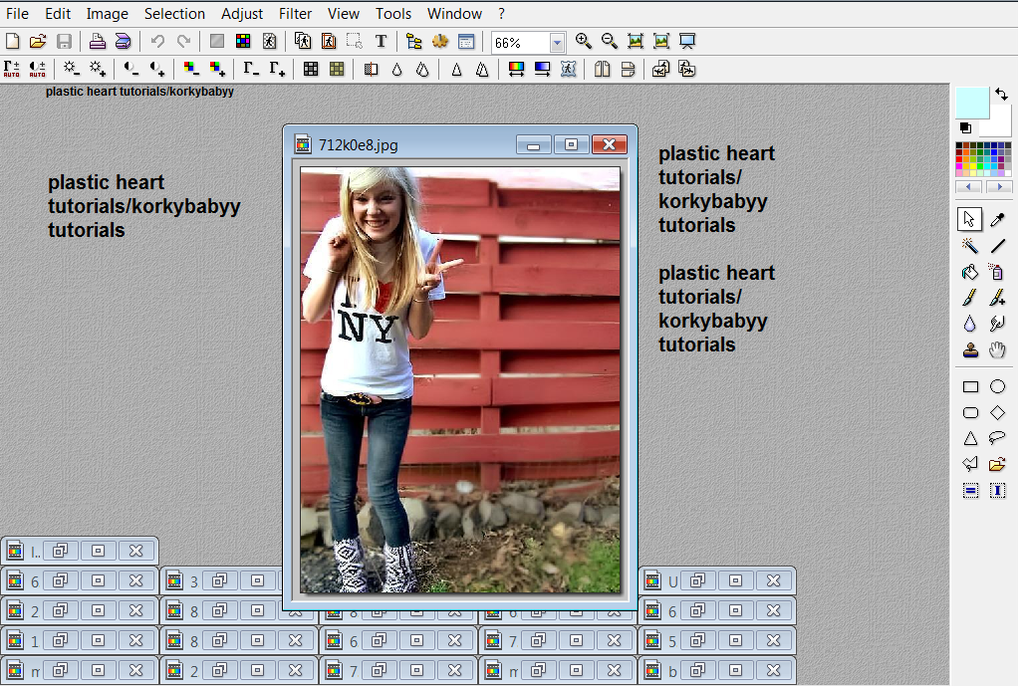Lower gamma with the gamma minus icon

point(251,69)
